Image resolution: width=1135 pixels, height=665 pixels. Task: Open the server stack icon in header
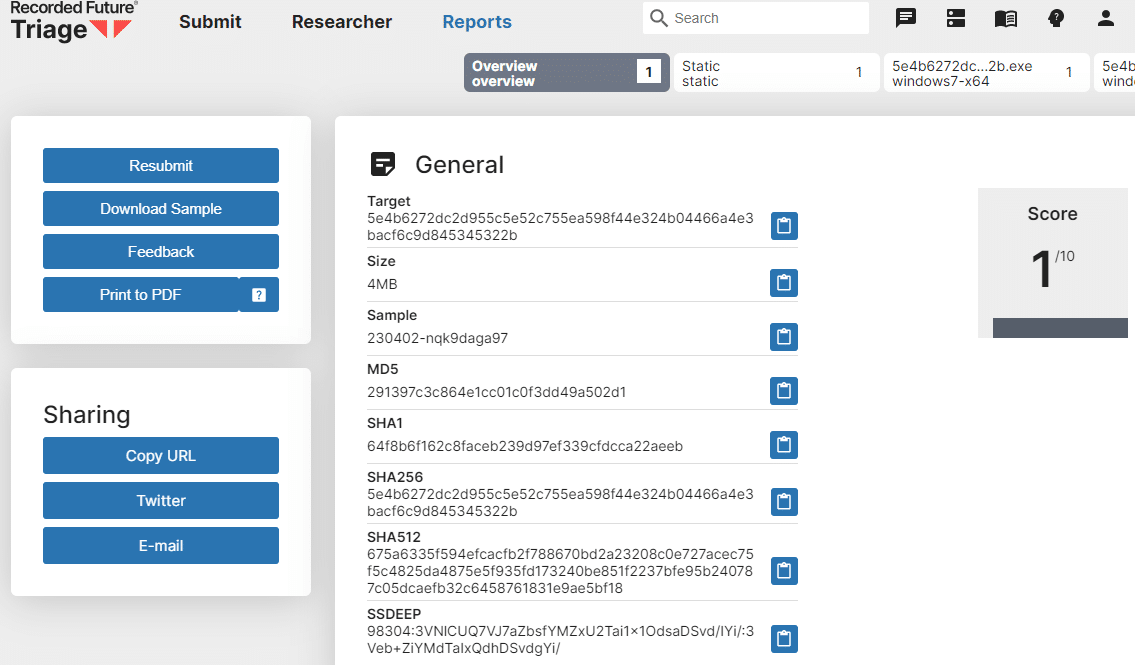[956, 18]
